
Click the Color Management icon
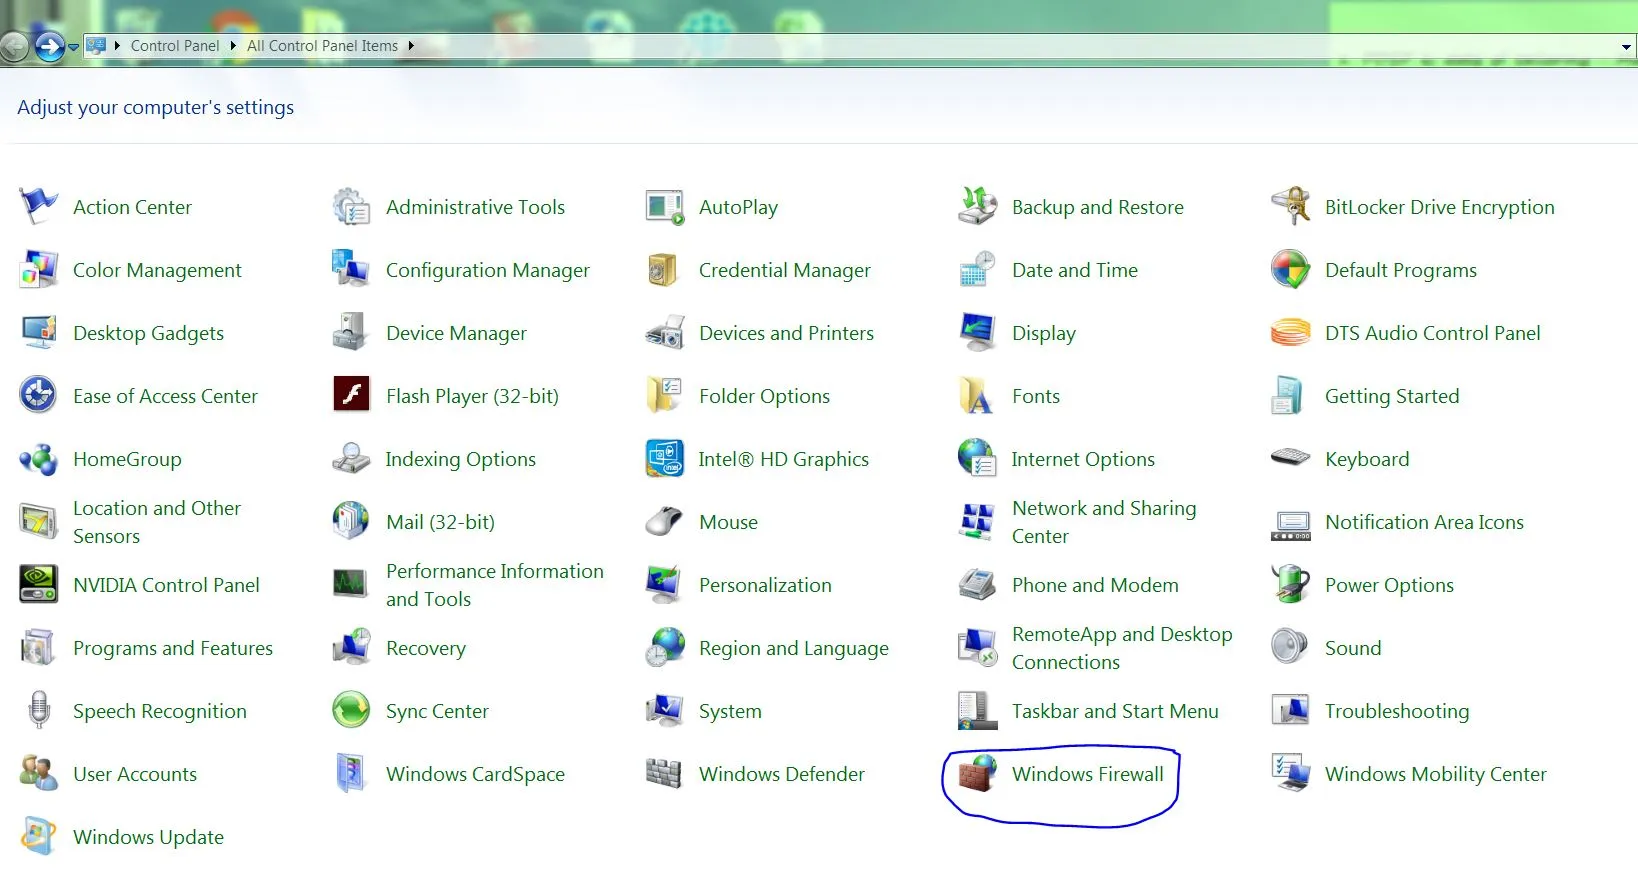coord(39,270)
